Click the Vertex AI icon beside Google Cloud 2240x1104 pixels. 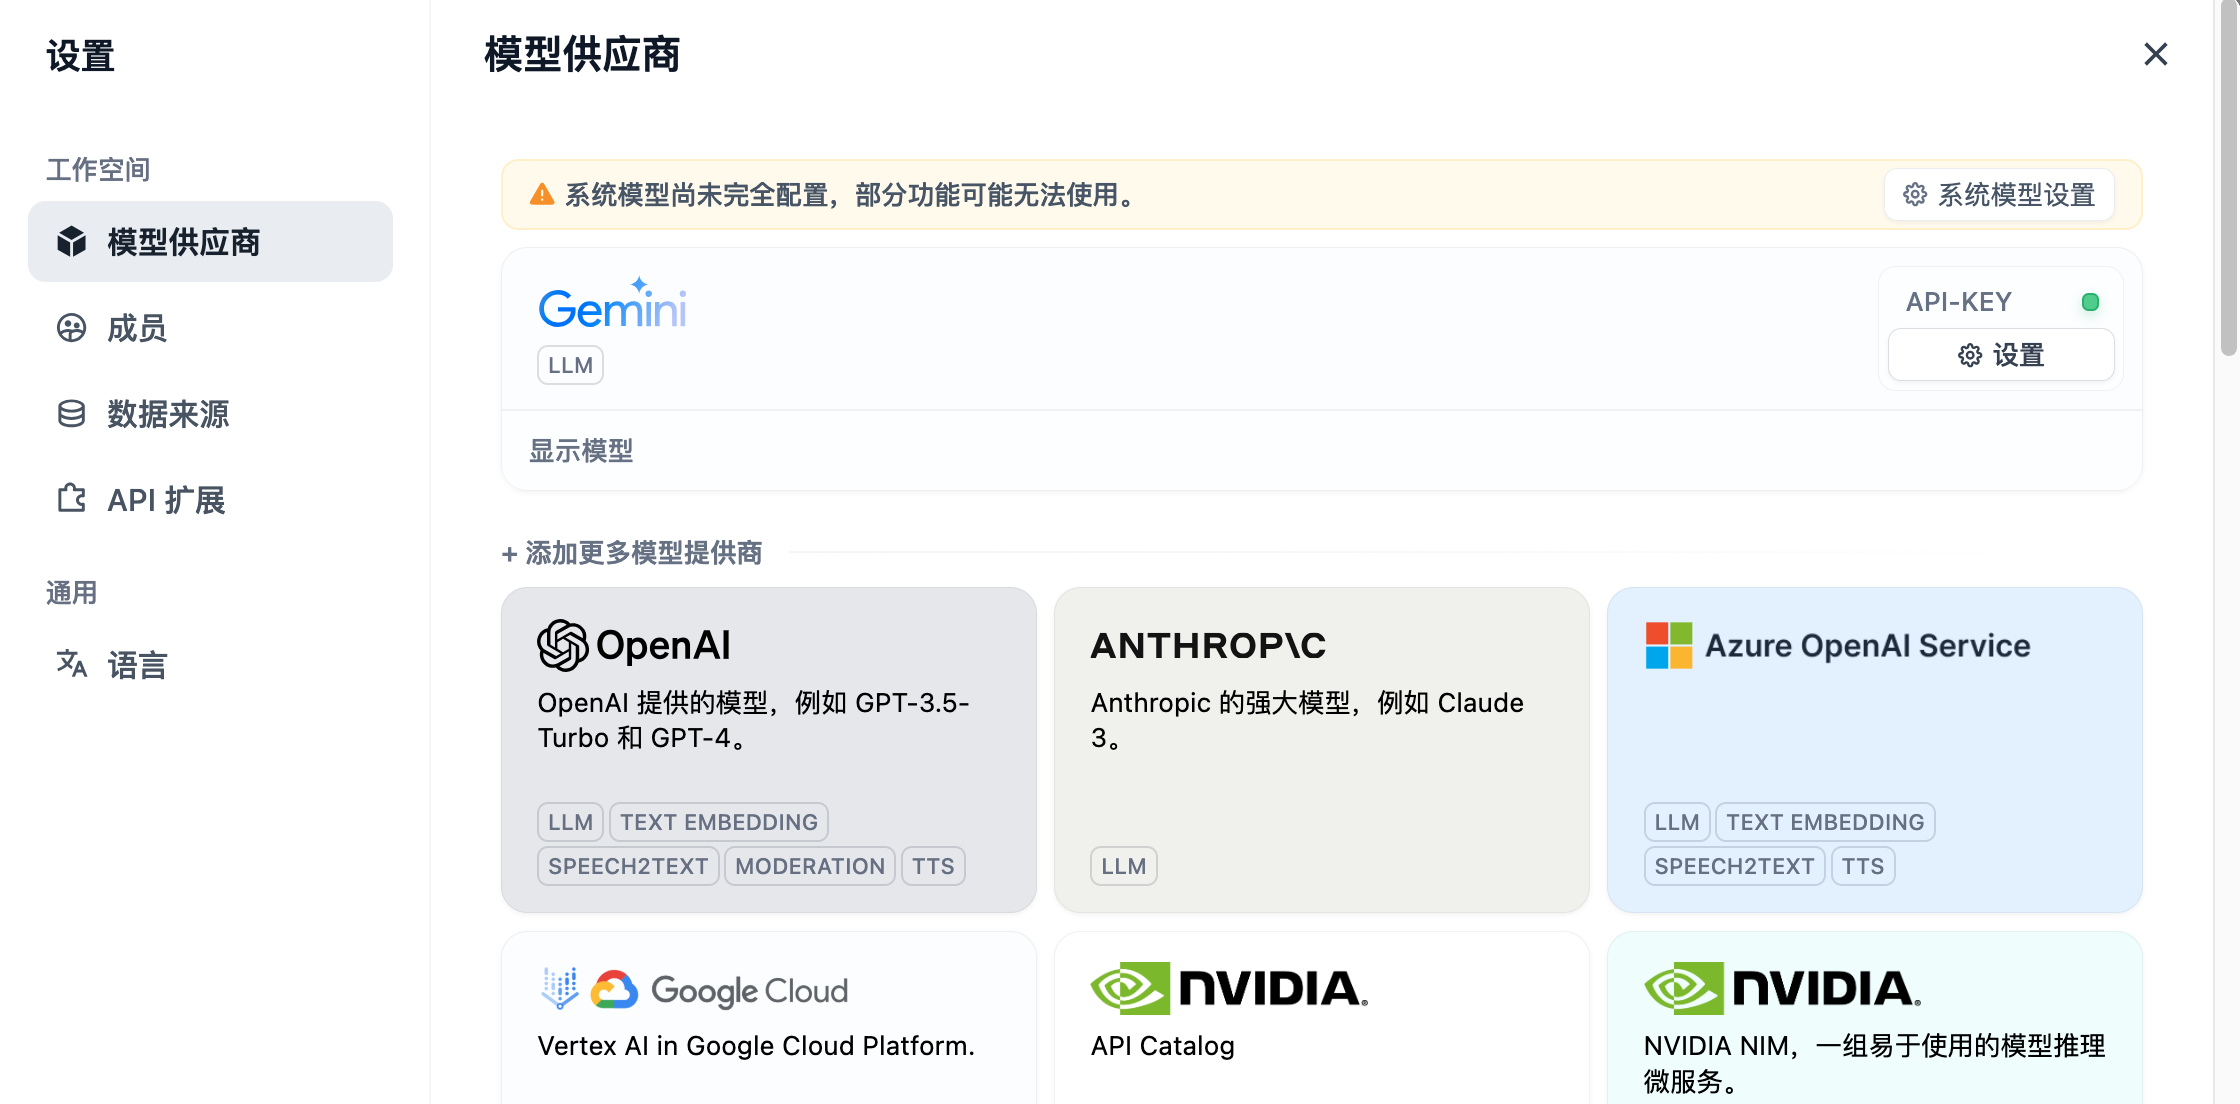pos(560,988)
